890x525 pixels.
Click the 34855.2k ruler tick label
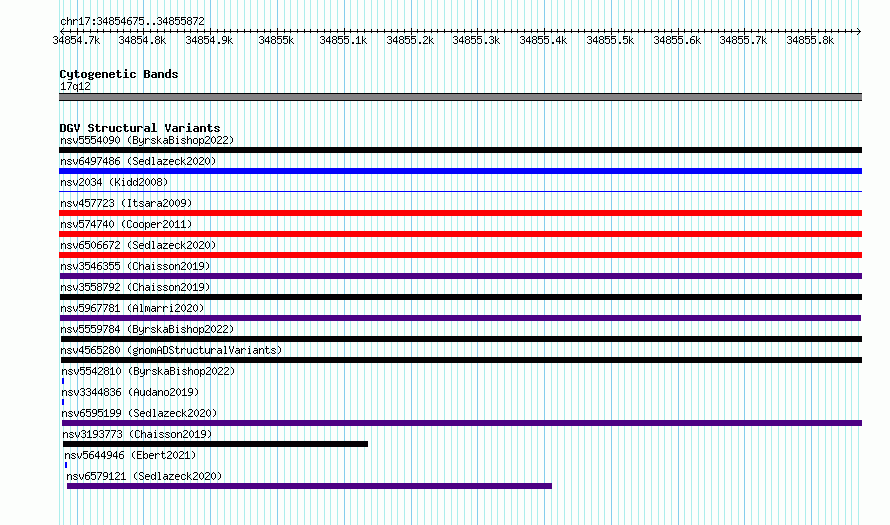coord(410,40)
